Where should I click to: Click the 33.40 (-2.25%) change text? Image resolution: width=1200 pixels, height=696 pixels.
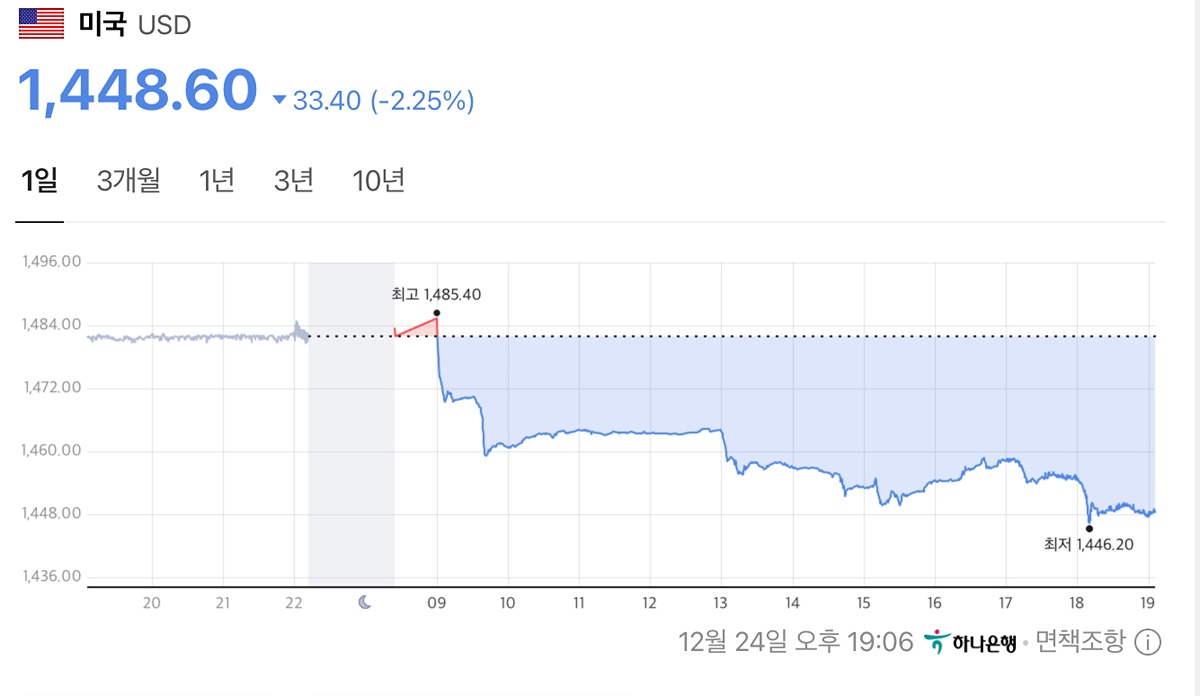[383, 101]
